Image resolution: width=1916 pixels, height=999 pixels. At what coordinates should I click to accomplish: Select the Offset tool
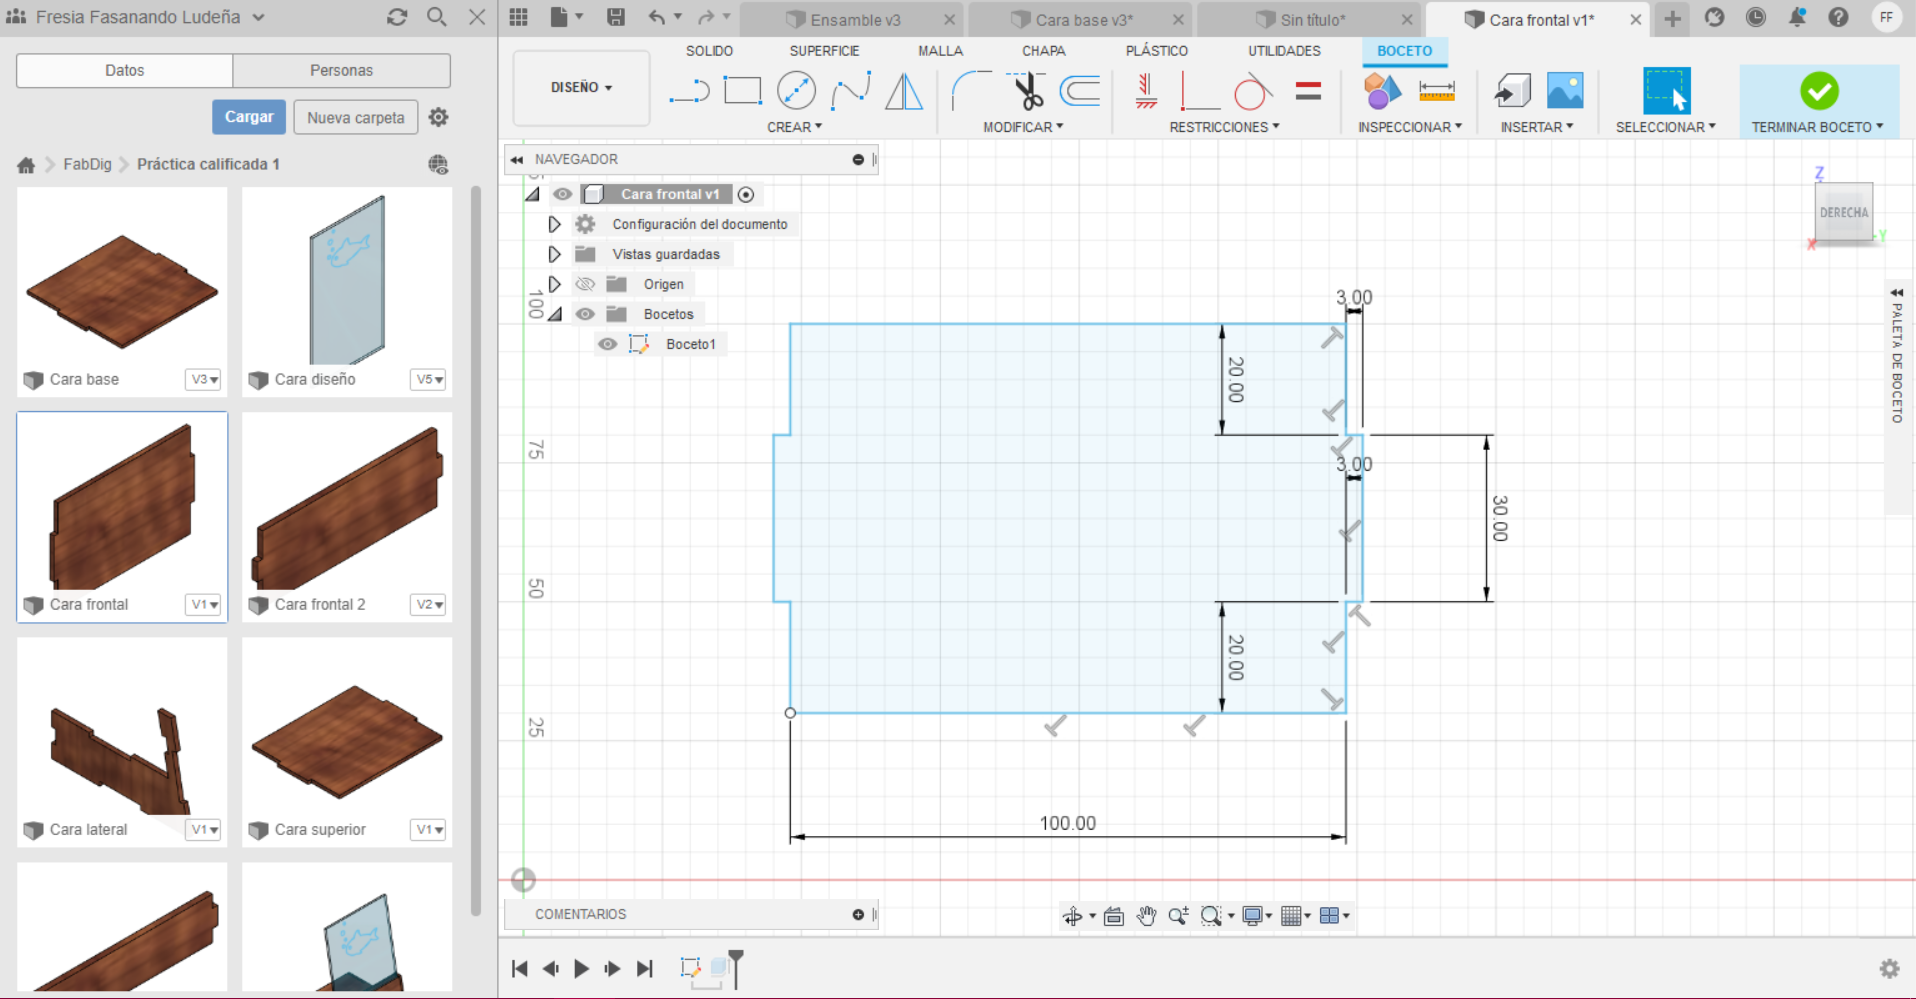pos(1080,91)
